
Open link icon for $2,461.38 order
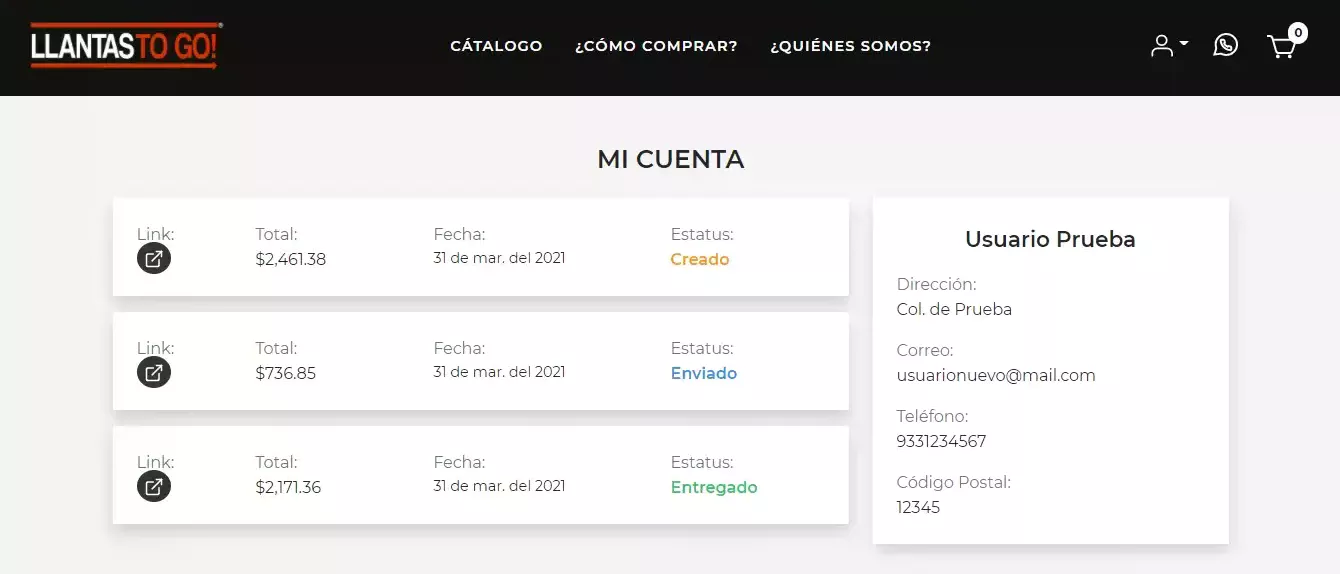[x=154, y=259]
